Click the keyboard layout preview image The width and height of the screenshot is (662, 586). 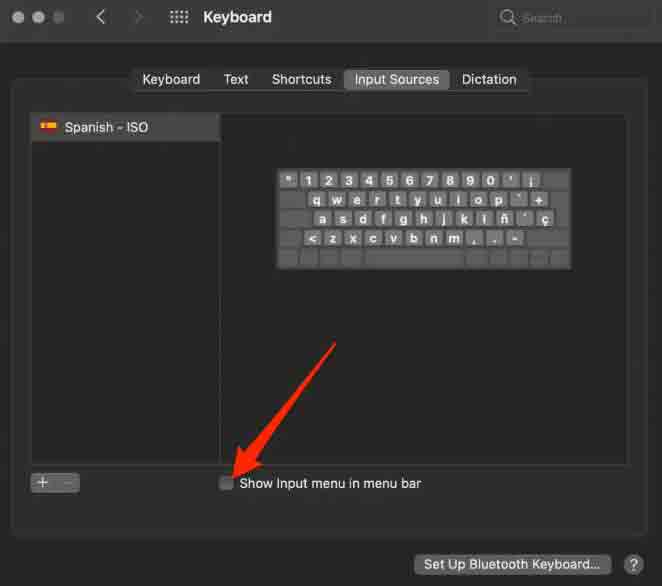[424, 219]
